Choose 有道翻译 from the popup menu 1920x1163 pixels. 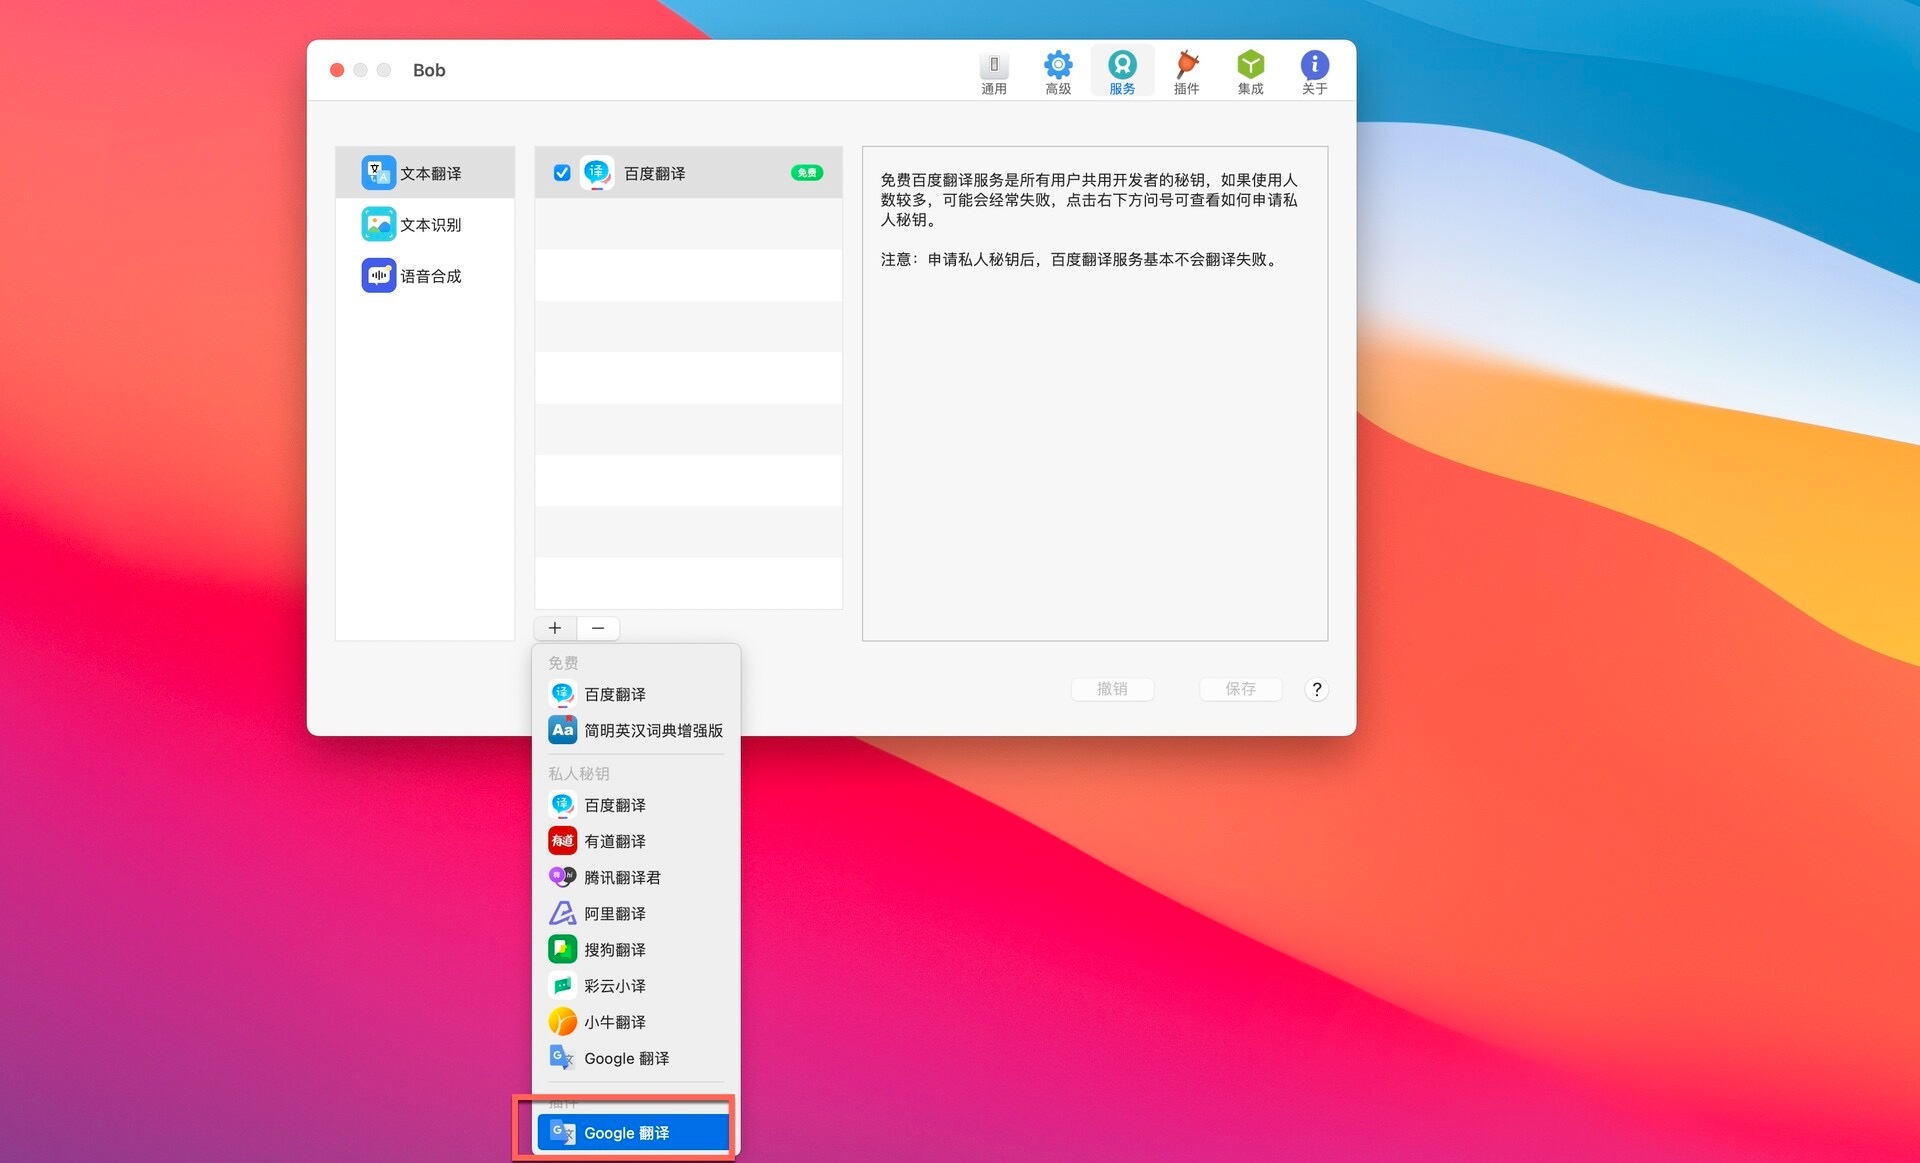coord(615,841)
